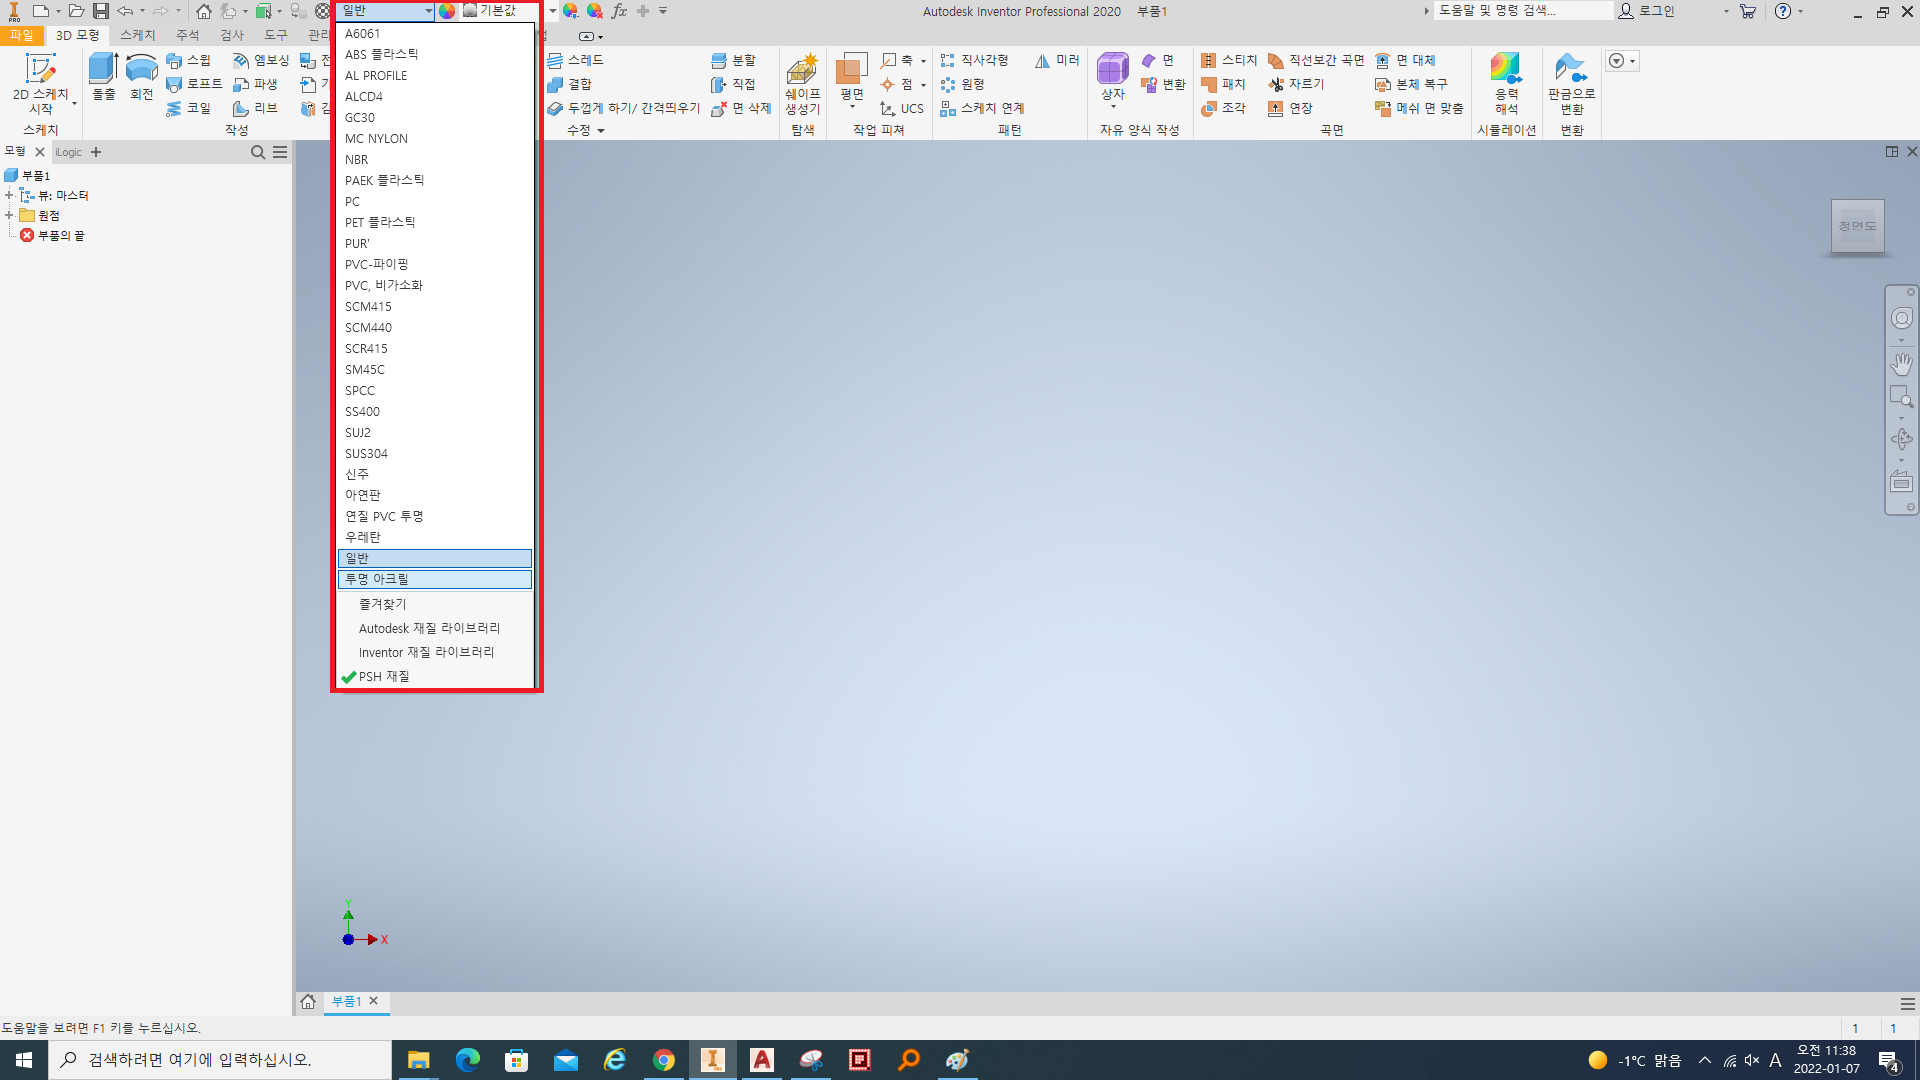Select the Pan hand tool in navigation bar
Image resolution: width=1920 pixels, height=1080 pixels.
point(1901,363)
